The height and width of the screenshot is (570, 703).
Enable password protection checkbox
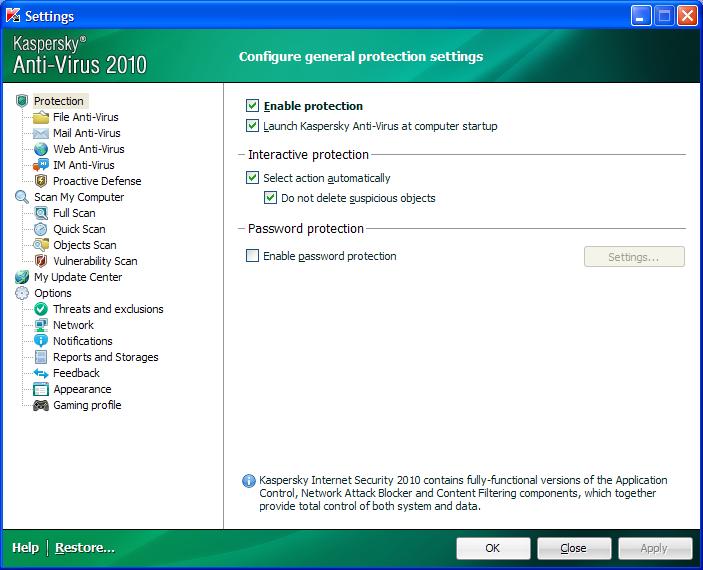252,256
